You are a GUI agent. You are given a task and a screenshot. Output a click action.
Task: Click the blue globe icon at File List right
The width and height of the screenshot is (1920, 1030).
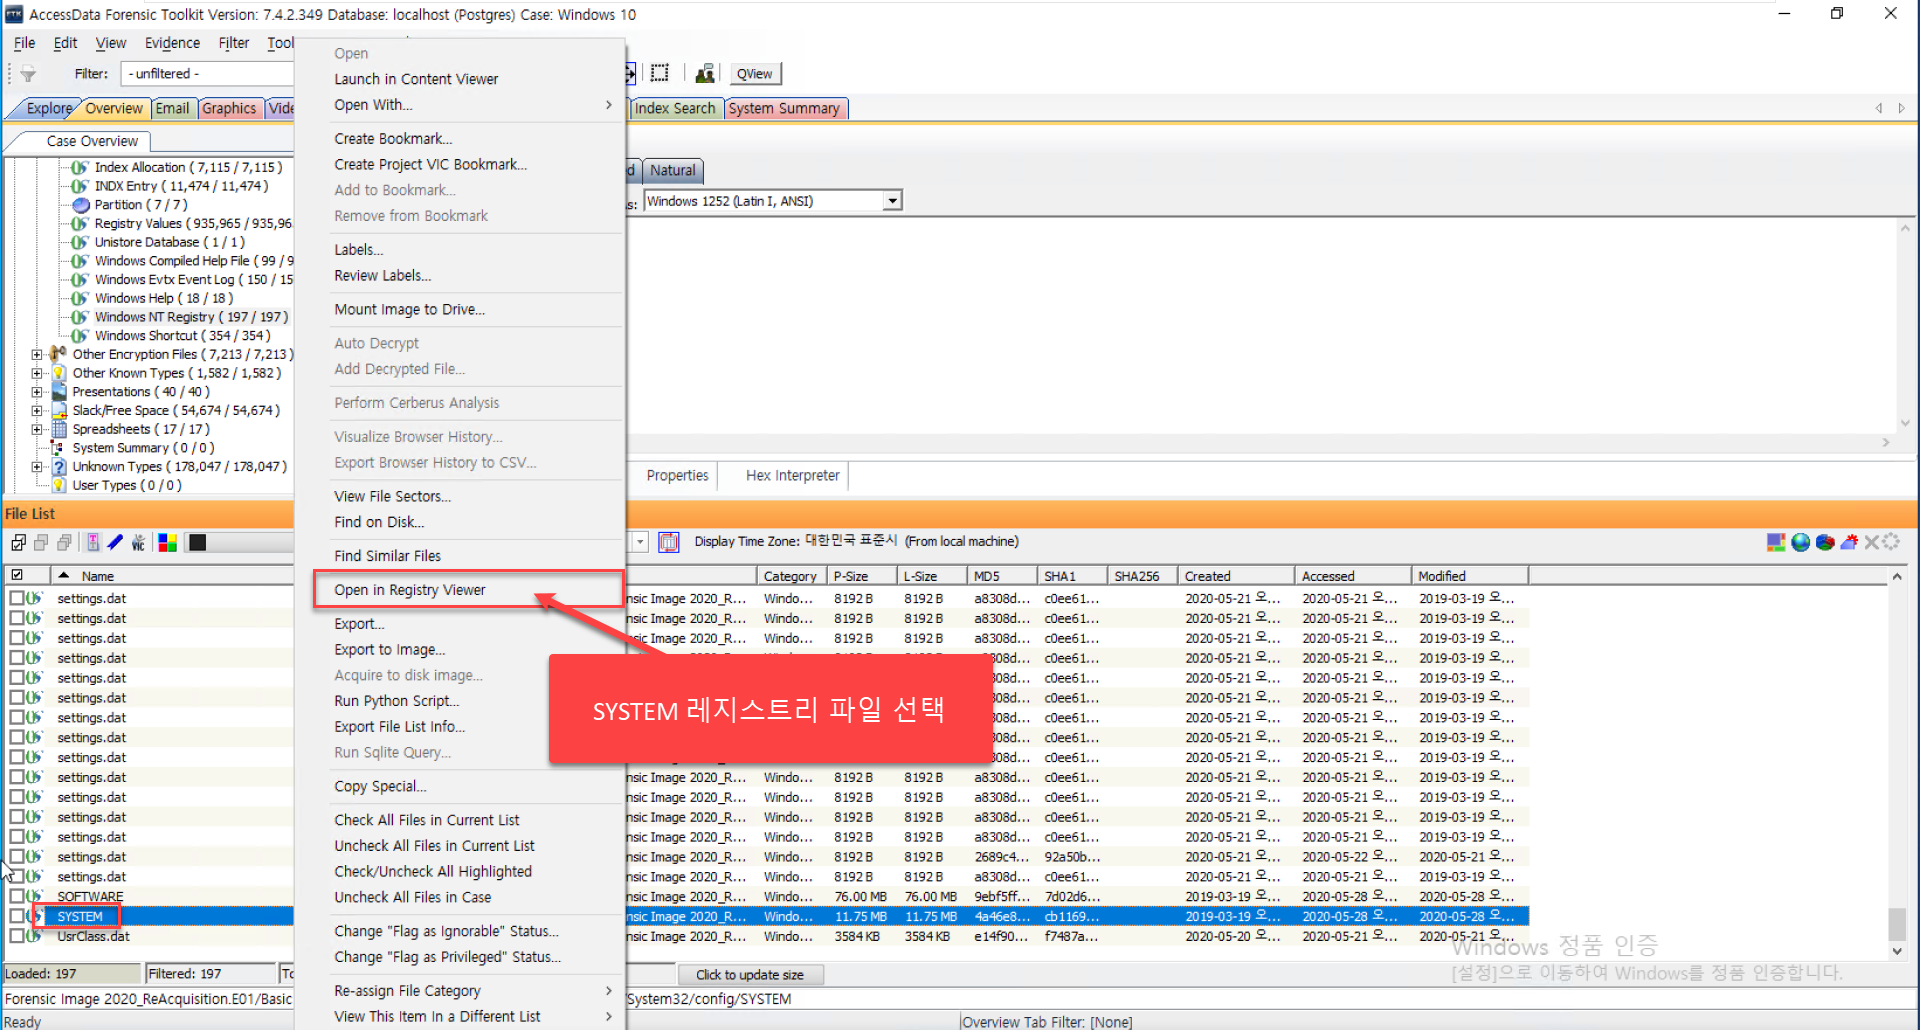pos(1801,542)
